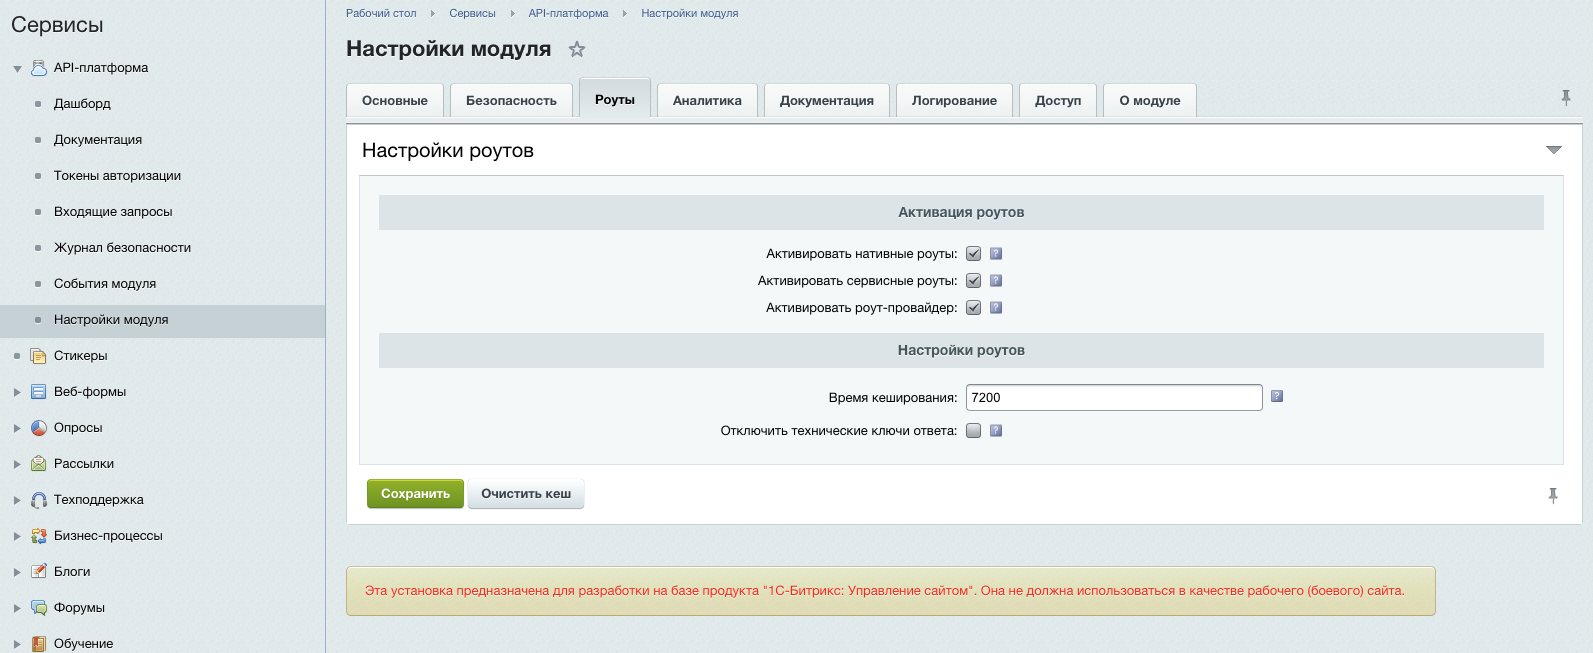
Task: Click the pin icon beside Очистить кеш
Action: tap(1553, 495)
